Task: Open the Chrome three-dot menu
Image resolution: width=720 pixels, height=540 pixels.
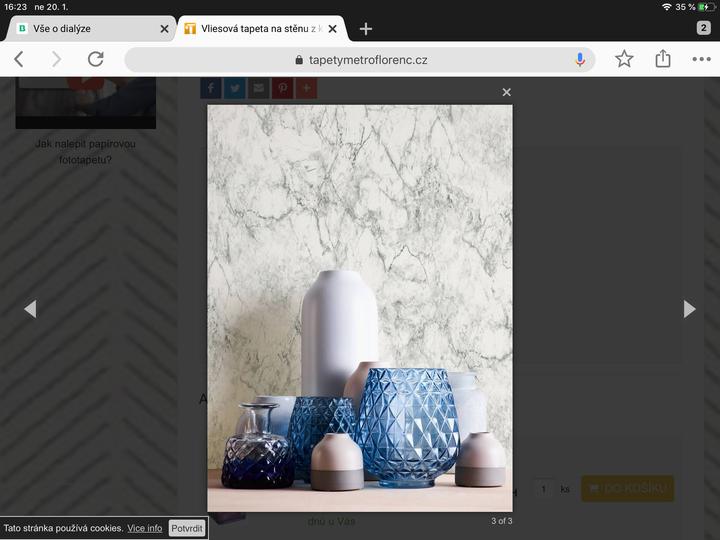Action: [701, 60]
